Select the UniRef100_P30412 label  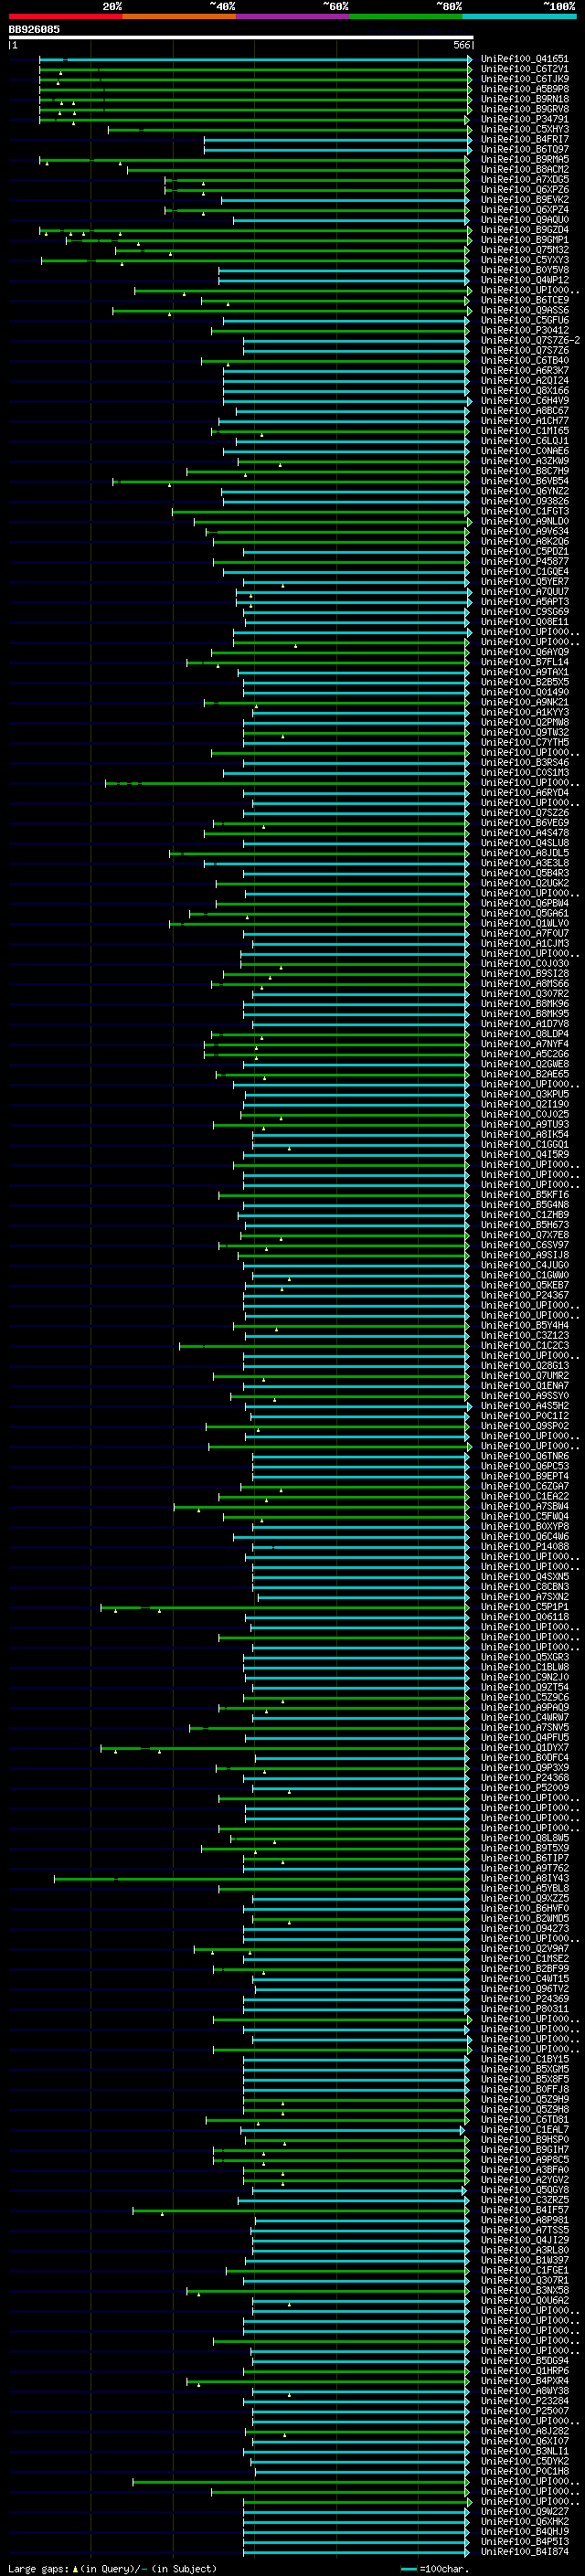[525, 330]
